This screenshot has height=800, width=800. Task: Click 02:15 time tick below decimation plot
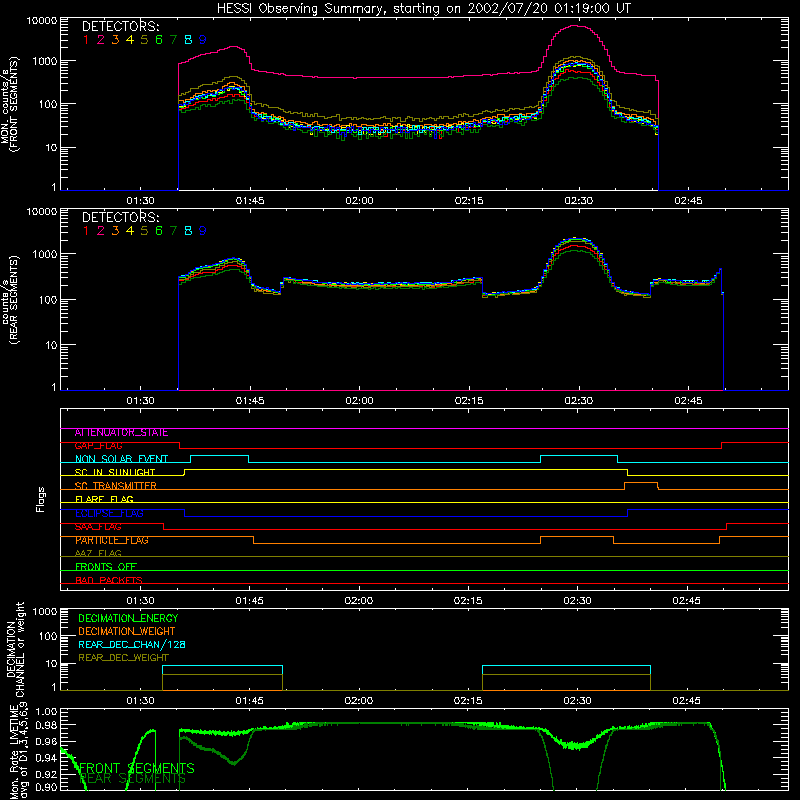pos(468,701)
